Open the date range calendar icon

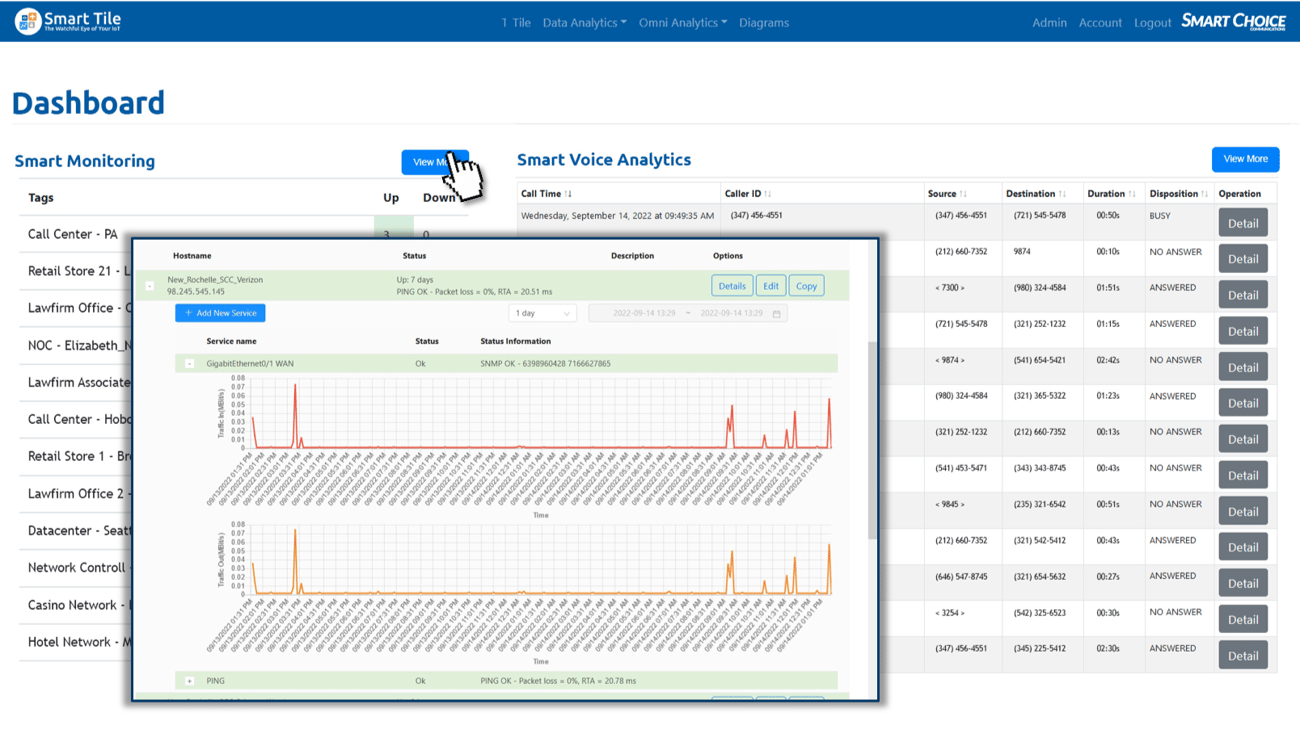click(x=776, y=314)
